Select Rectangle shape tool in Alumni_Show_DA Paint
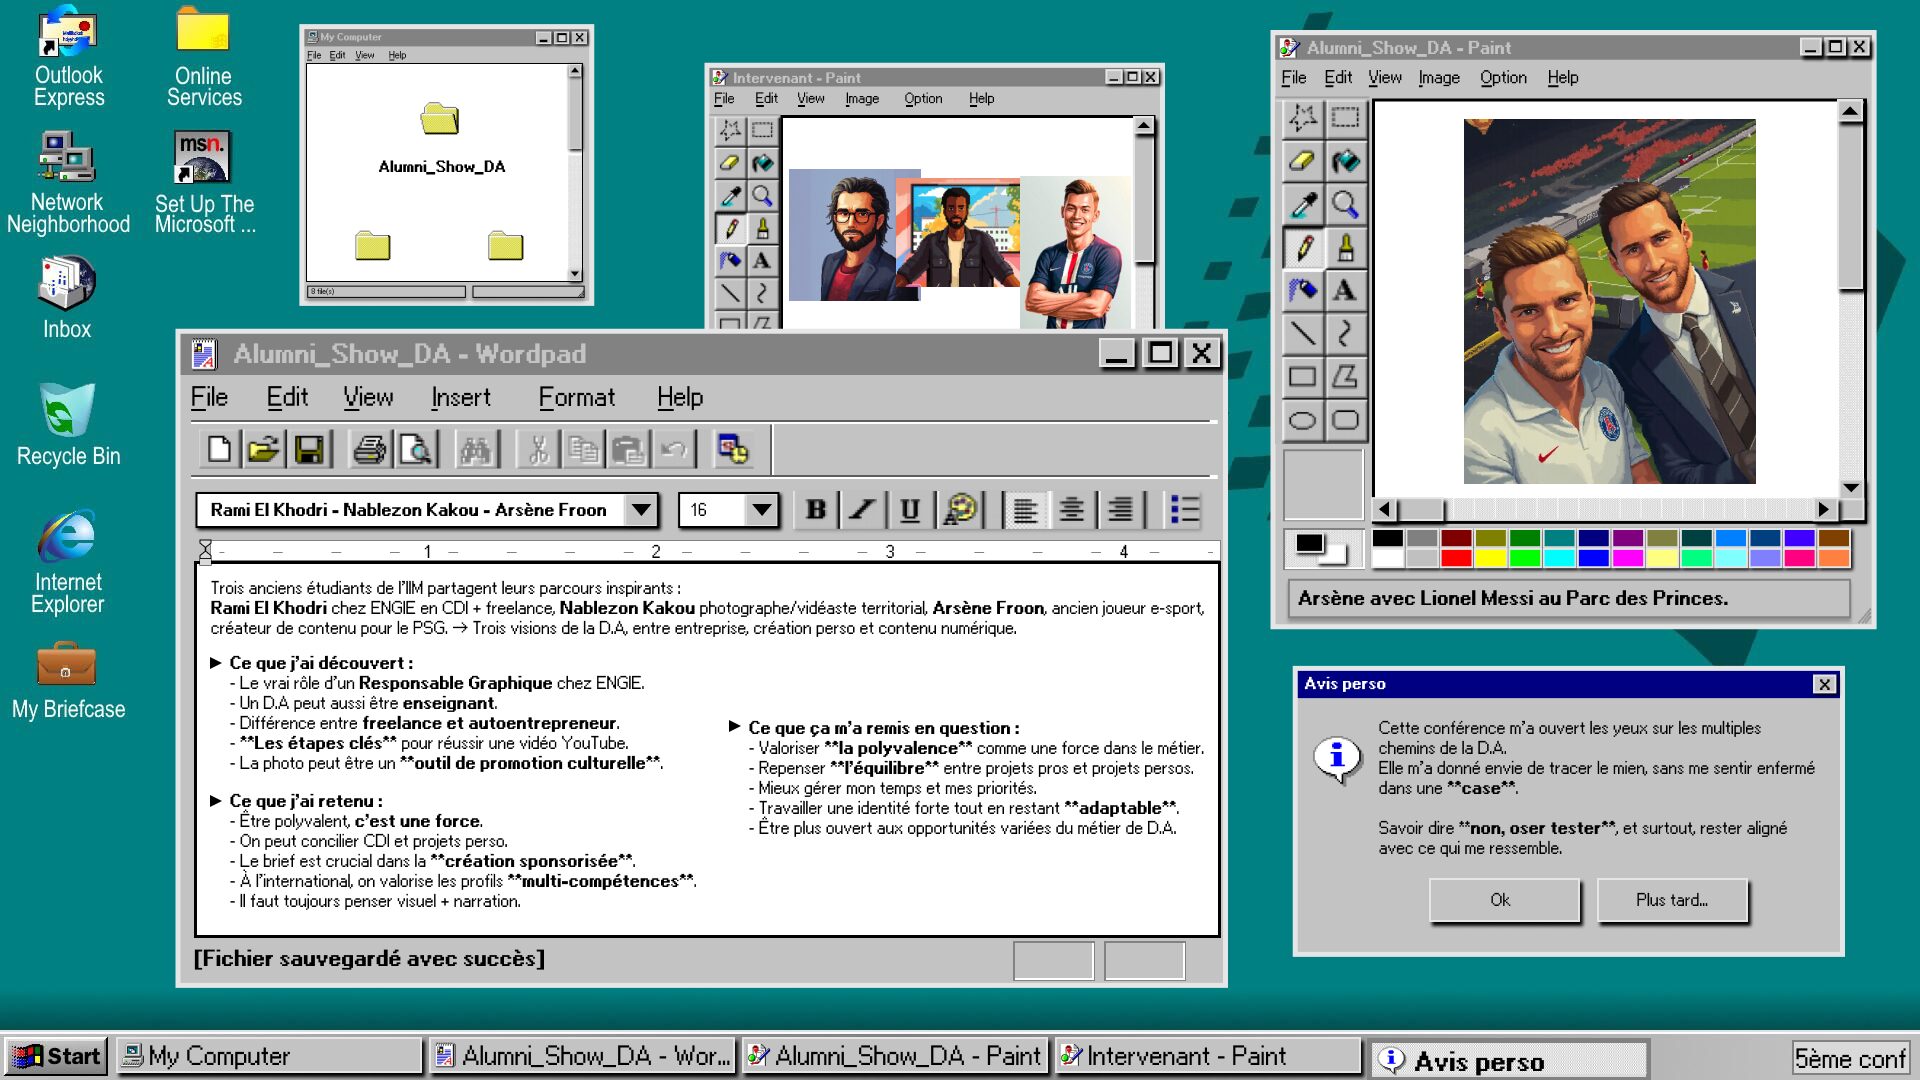Screen dimensions: 1920x1080 (1303, 377)
